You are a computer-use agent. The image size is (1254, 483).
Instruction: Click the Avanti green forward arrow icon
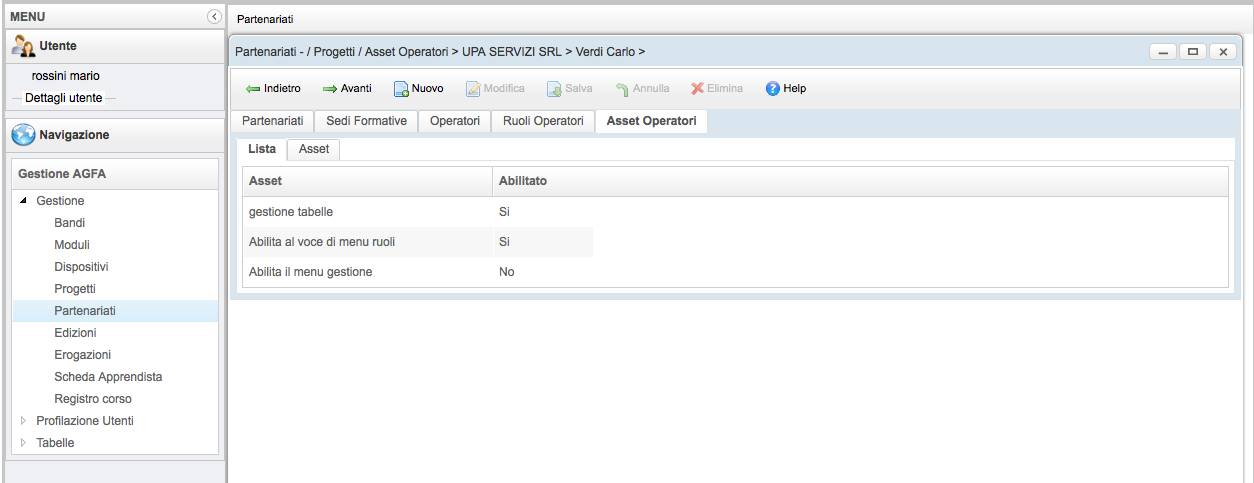[x=330, y=89]
